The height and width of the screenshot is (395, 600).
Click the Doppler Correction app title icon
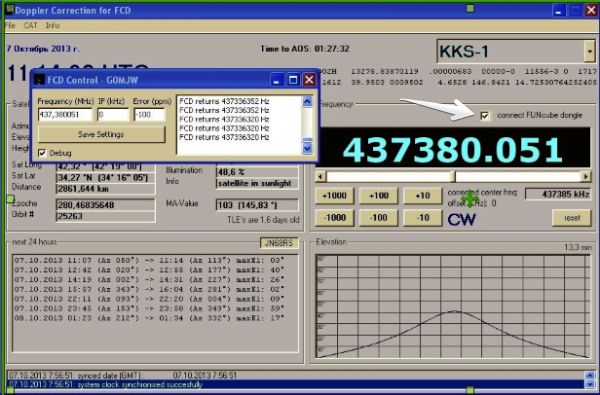tap(10, 10)
